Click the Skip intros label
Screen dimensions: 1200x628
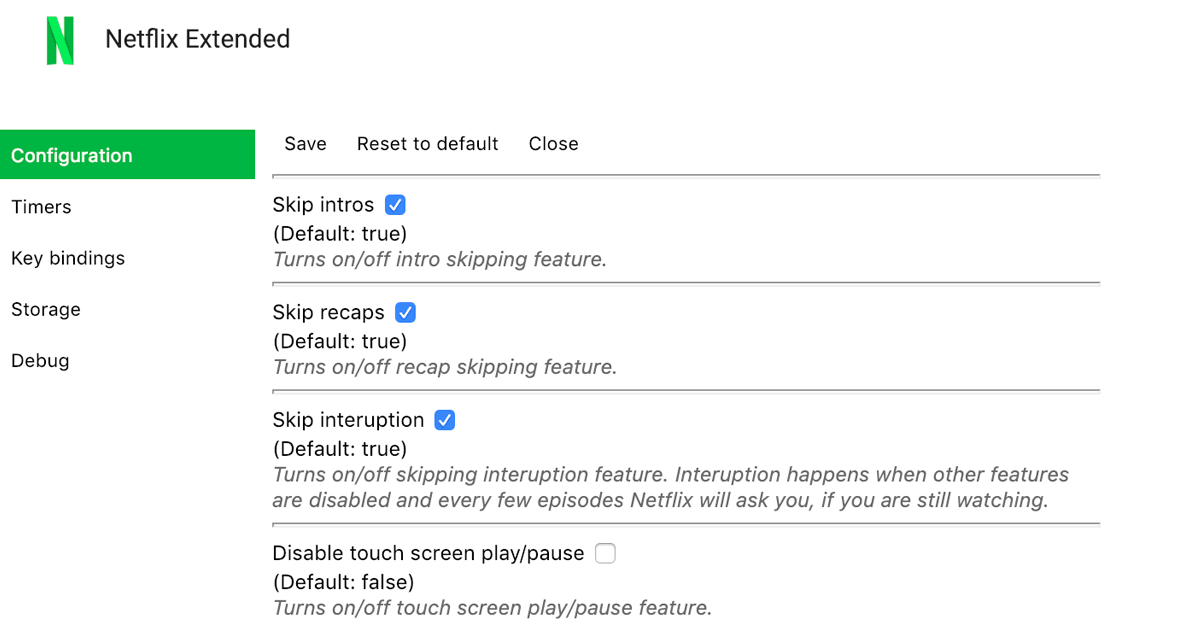(x=324, y=204)
